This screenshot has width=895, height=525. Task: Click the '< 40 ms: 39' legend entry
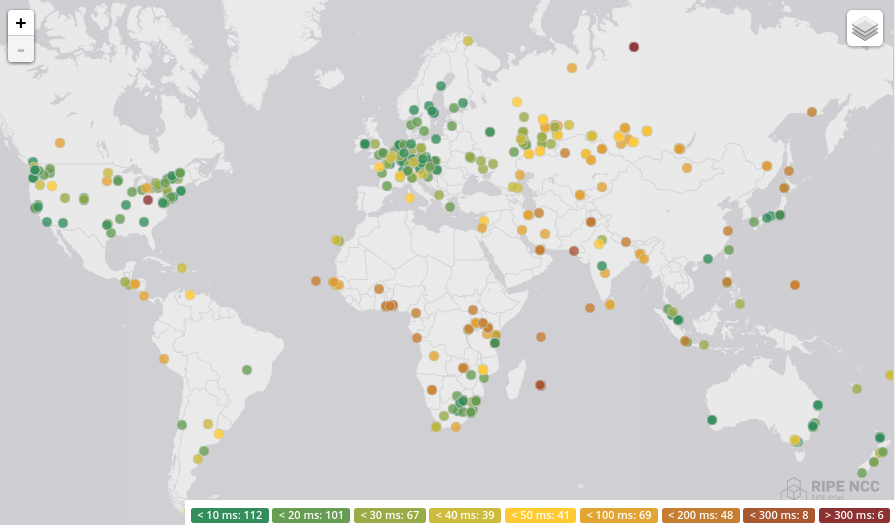click(465, 515)
